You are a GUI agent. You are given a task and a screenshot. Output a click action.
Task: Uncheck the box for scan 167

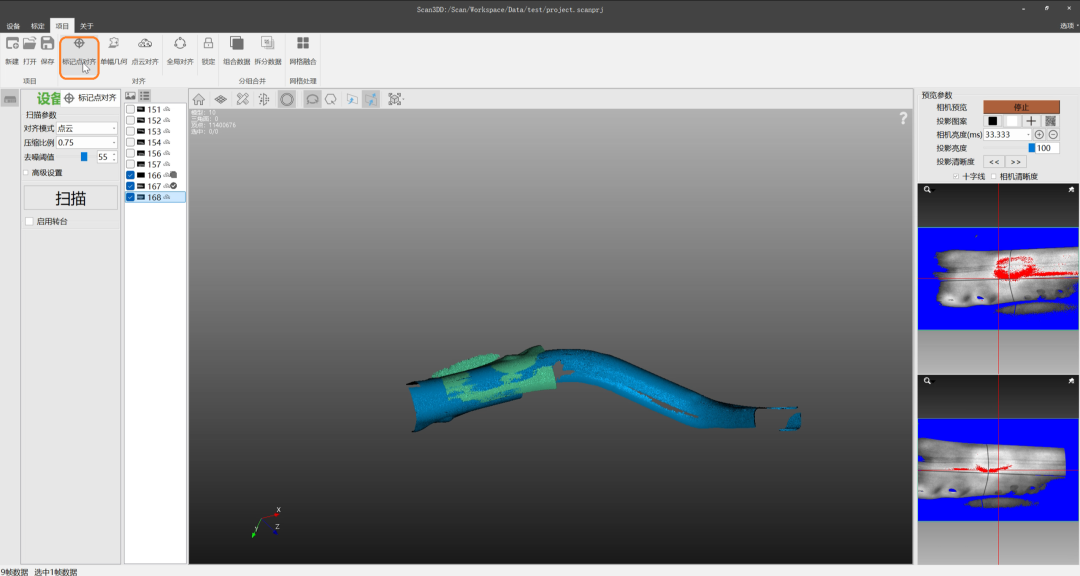[x=130, y=186]
